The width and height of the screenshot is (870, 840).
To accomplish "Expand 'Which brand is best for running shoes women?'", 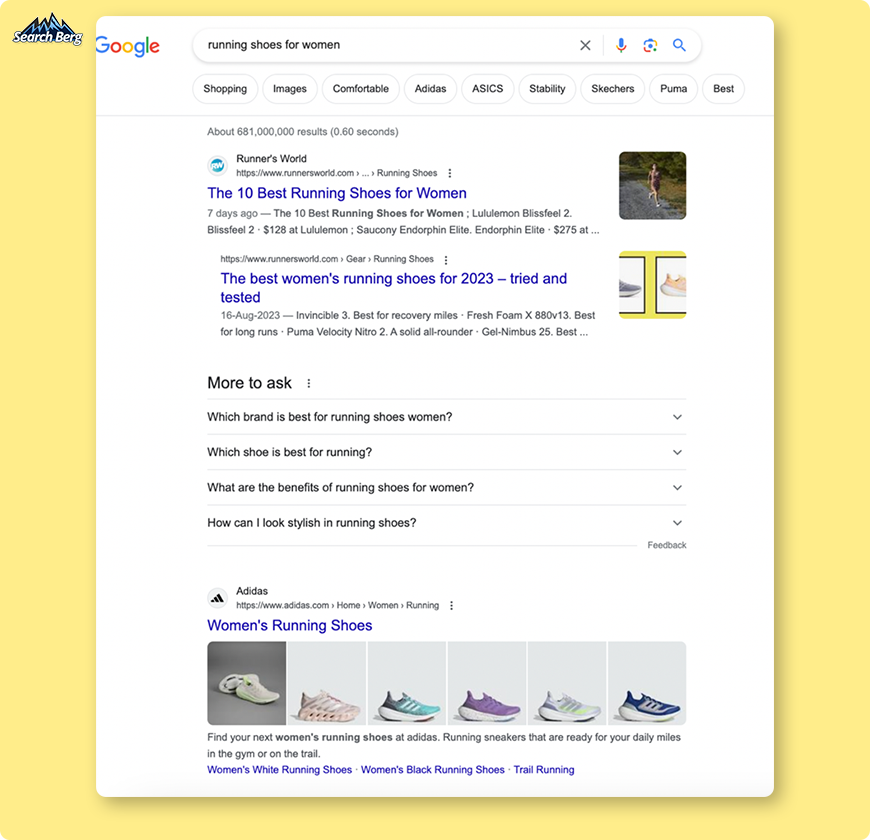I will tap(446, 417).
